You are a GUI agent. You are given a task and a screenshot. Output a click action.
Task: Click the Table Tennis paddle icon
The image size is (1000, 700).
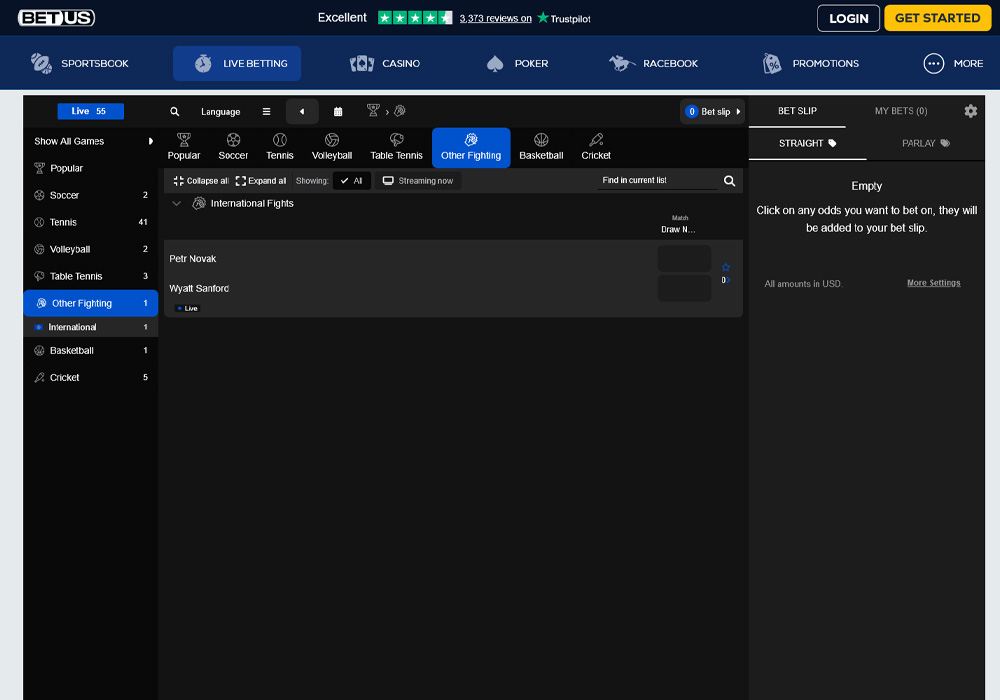396,141
